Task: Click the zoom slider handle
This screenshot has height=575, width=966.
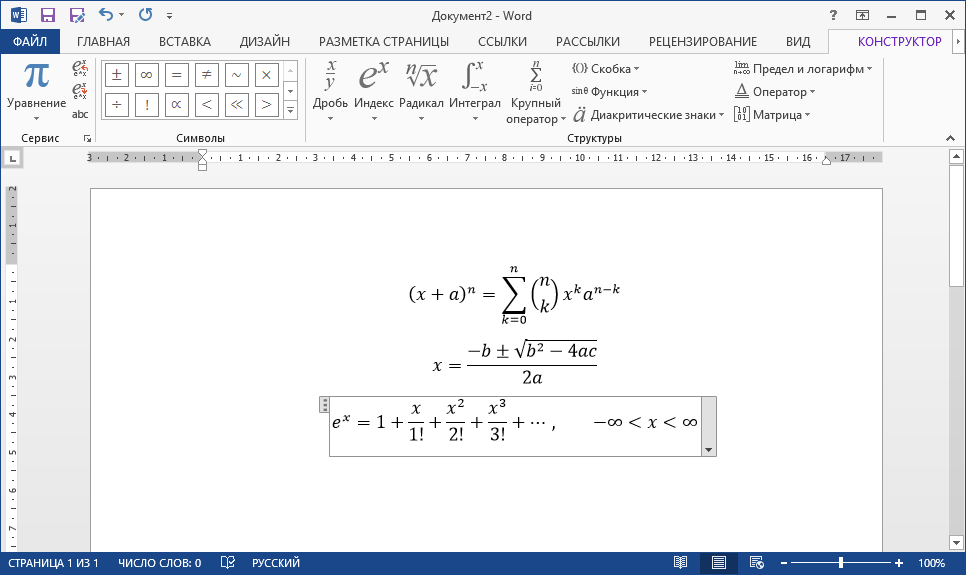Action: 841,563
